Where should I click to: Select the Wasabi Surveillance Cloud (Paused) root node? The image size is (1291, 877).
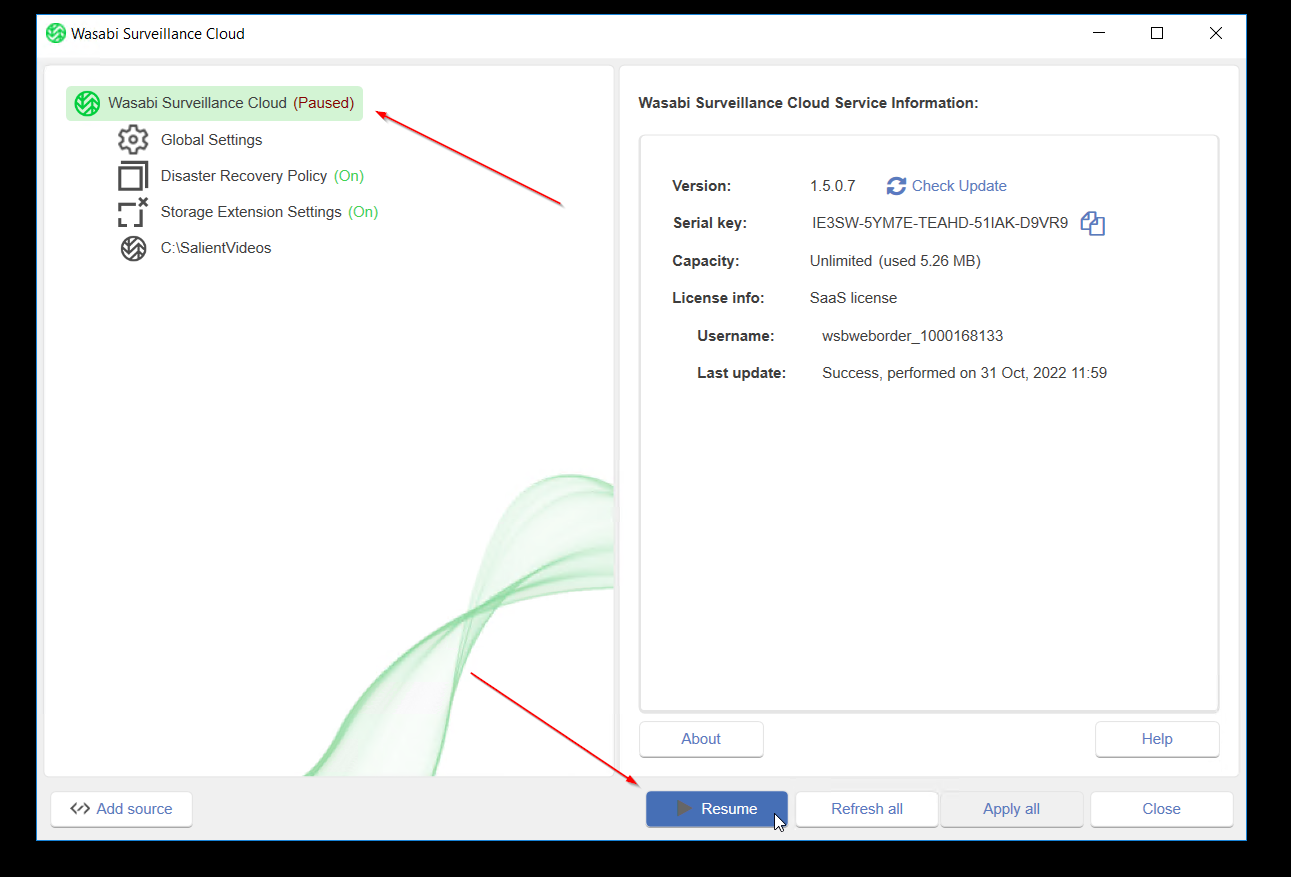point(214,103)
